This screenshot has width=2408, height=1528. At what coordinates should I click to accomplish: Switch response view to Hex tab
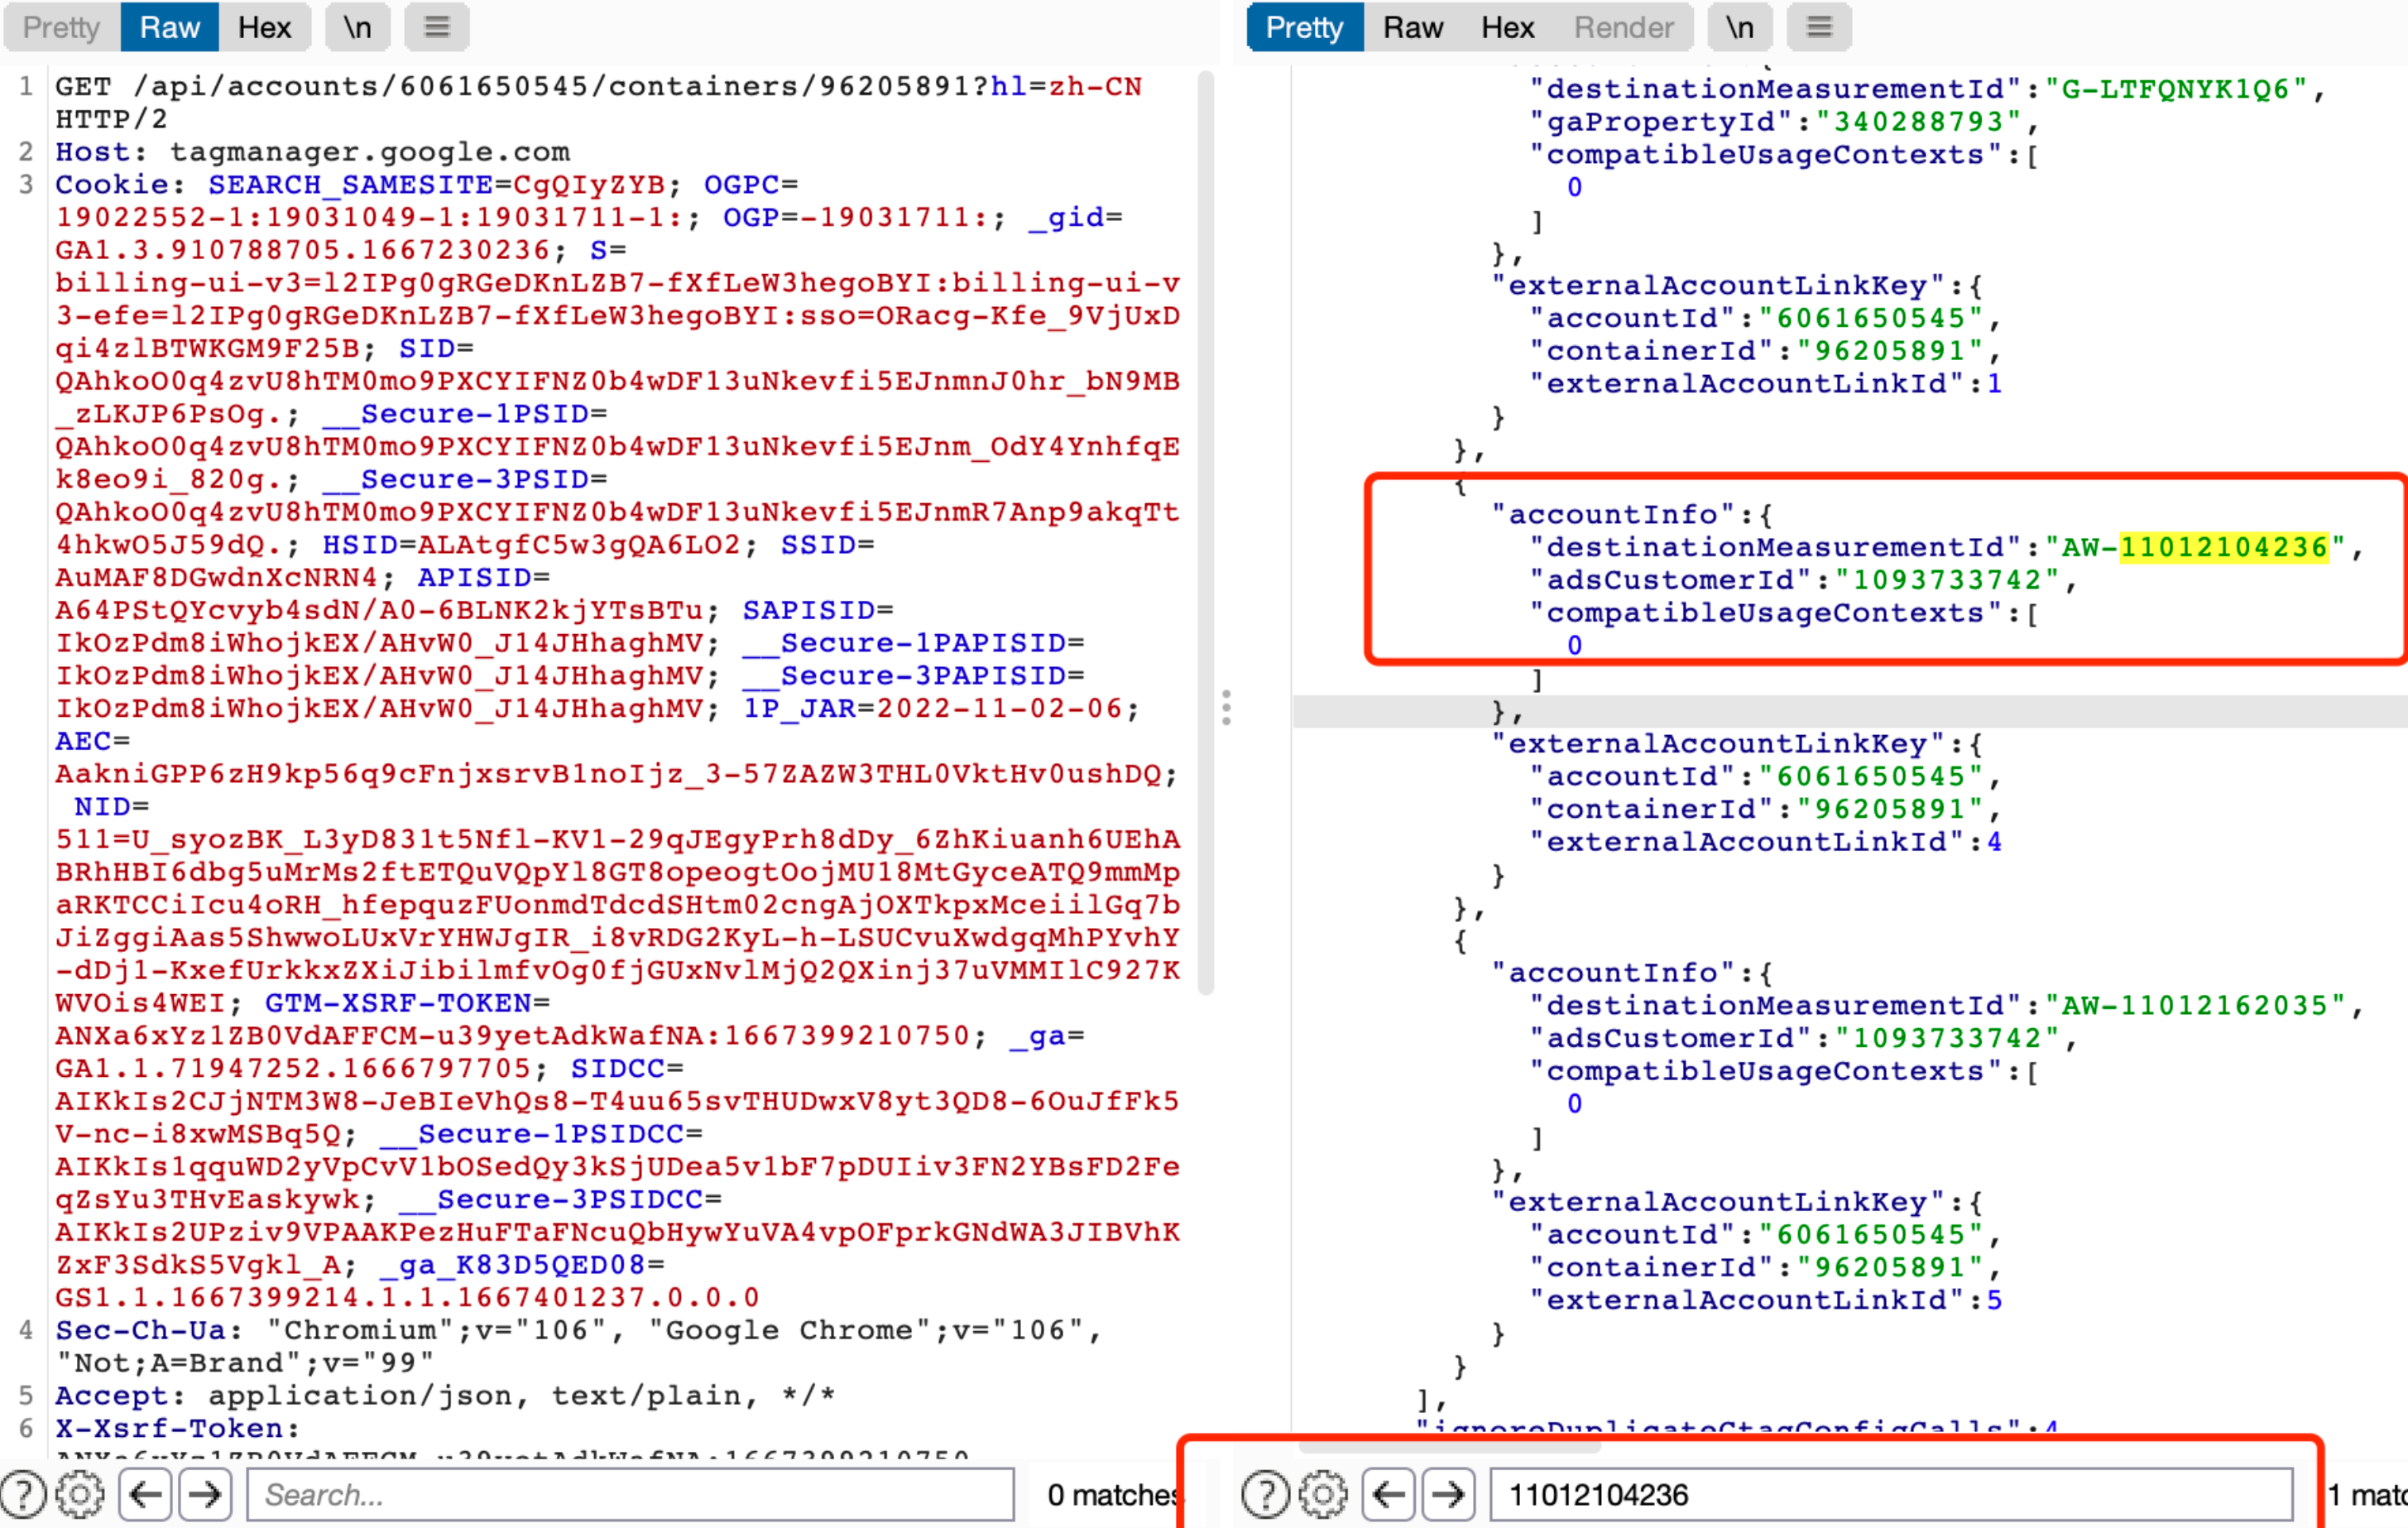pos(1507,27)
